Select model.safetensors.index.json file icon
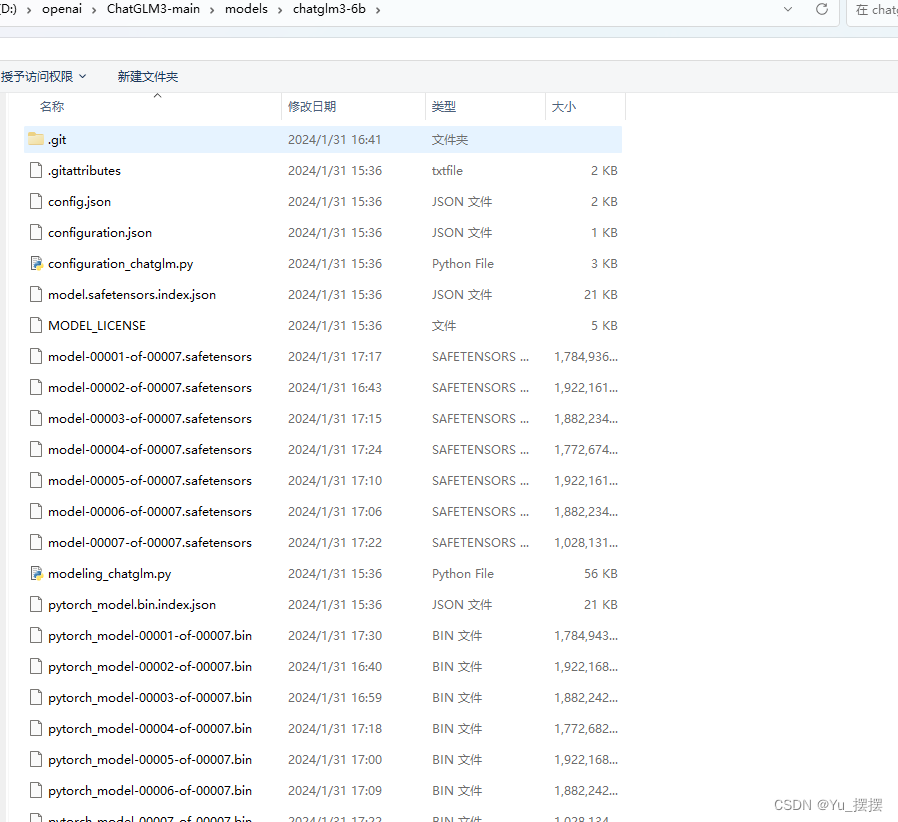 click(36, 294)
